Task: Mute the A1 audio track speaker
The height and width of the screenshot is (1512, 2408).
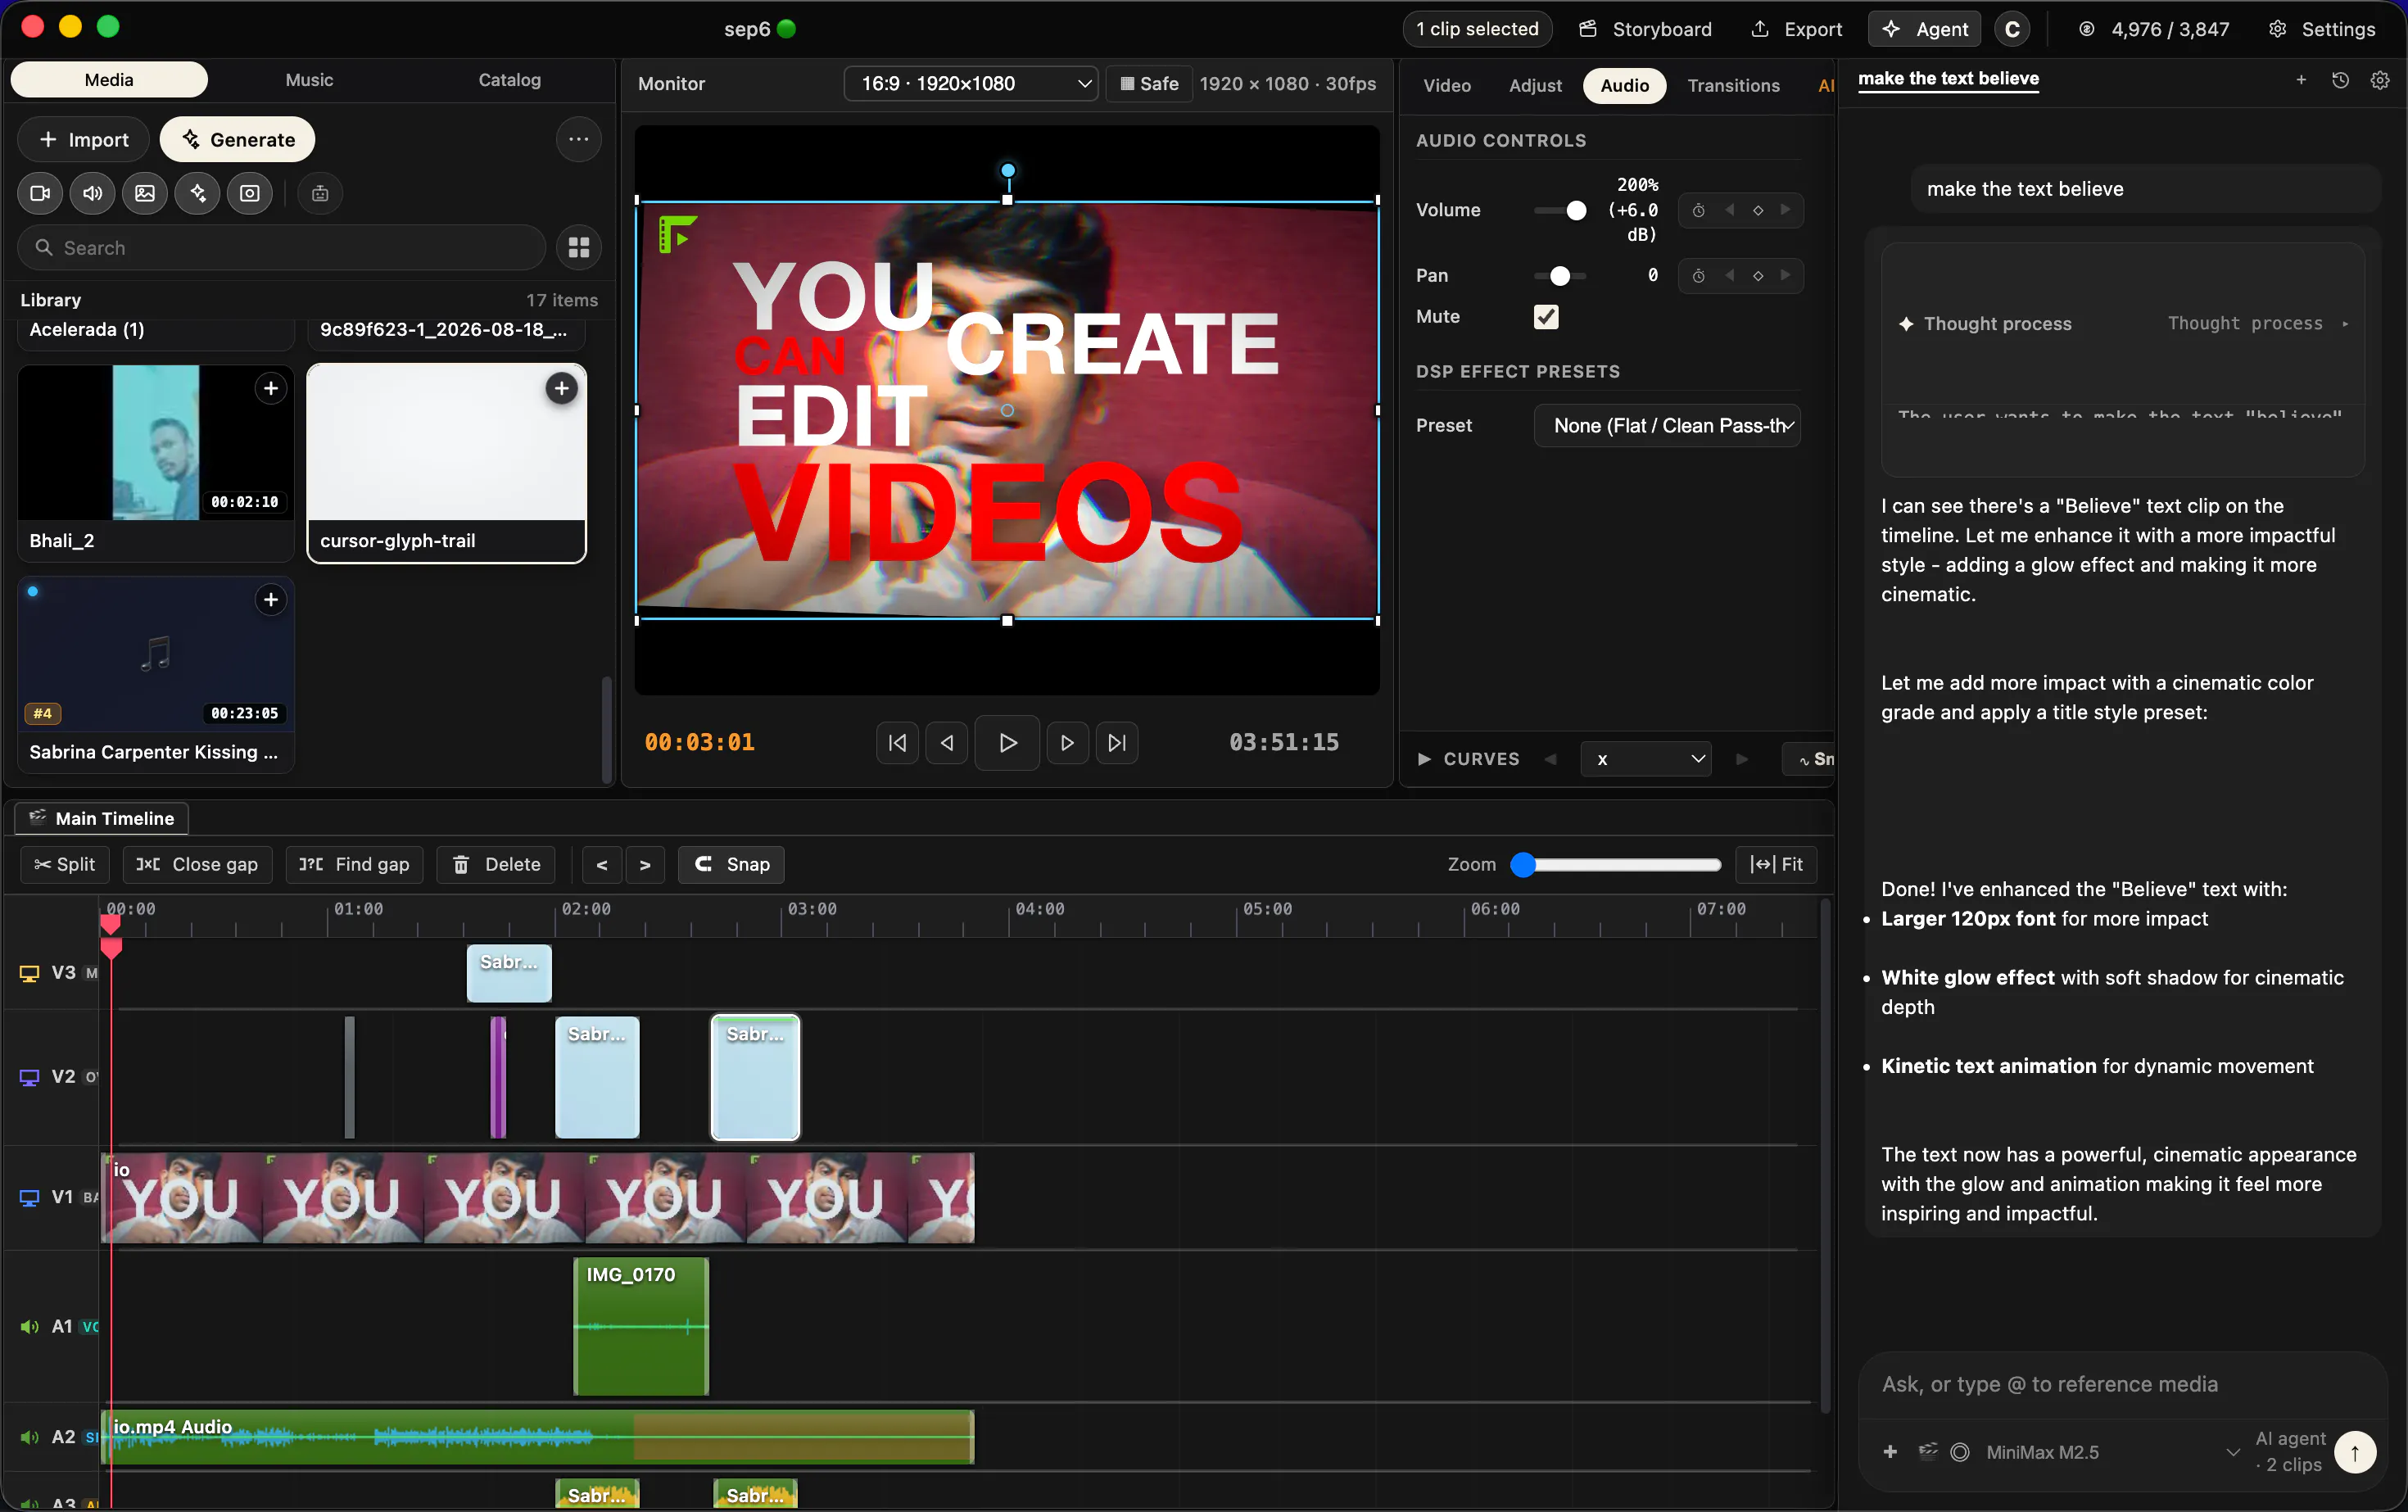Action: coord(30,1327)
